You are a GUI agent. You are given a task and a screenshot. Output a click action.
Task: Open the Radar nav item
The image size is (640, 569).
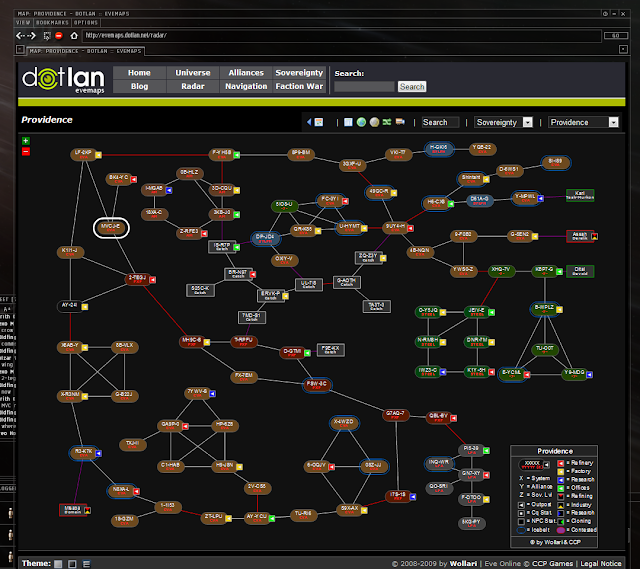(193, 87)
